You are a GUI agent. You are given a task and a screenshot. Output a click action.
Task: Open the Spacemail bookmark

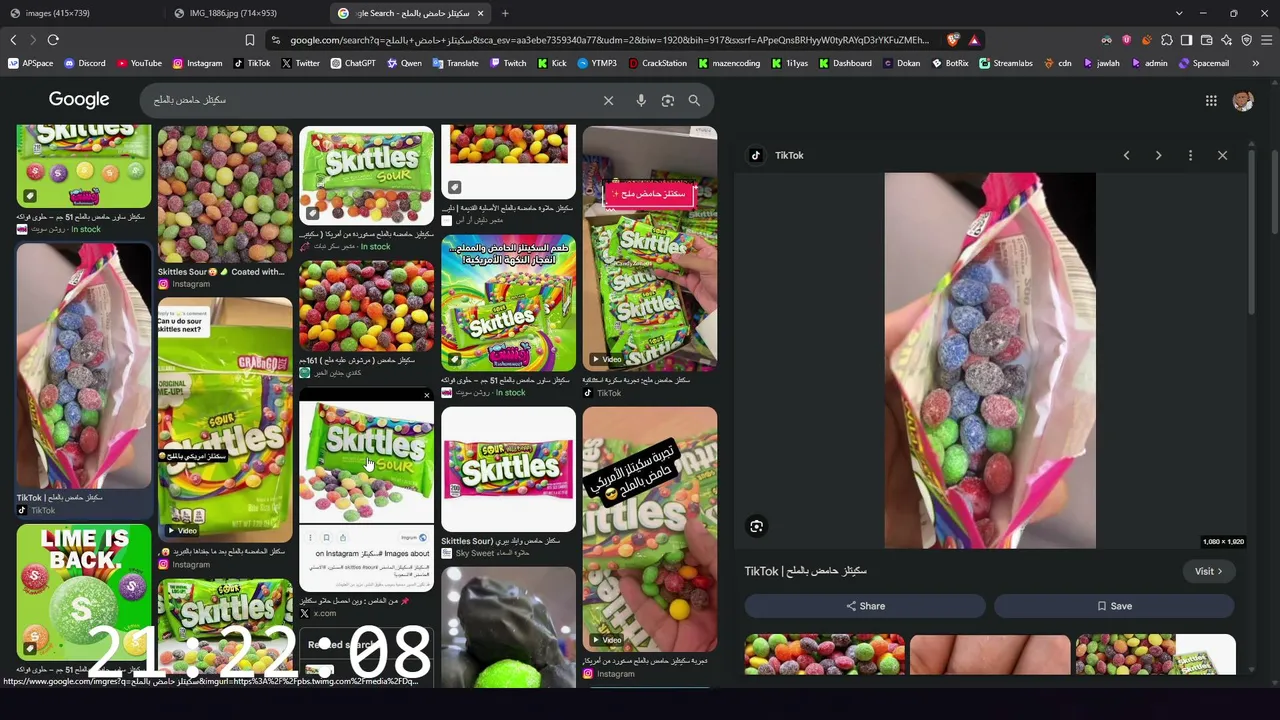[x=1203, y=63]
